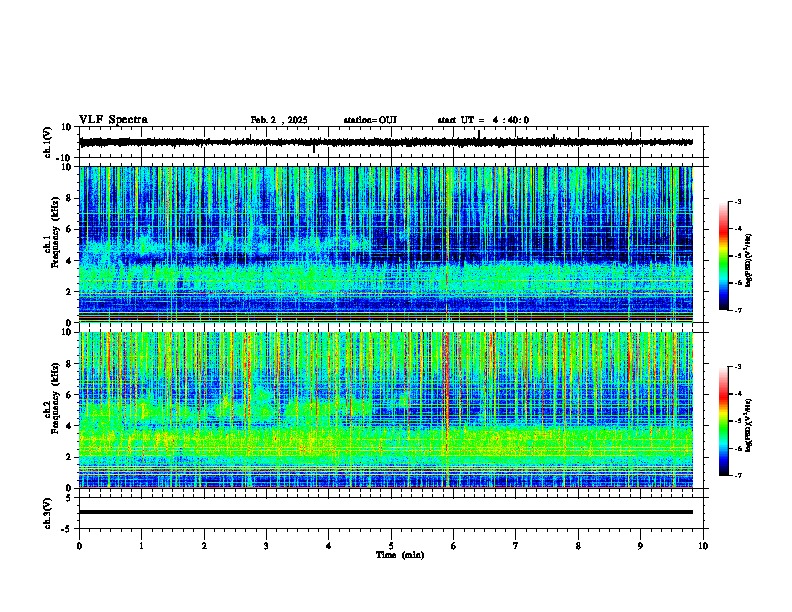Click the thick black ch.3 voltage trace
The image size is (792, 612).
pyautogui.click(x=386, y=512)
